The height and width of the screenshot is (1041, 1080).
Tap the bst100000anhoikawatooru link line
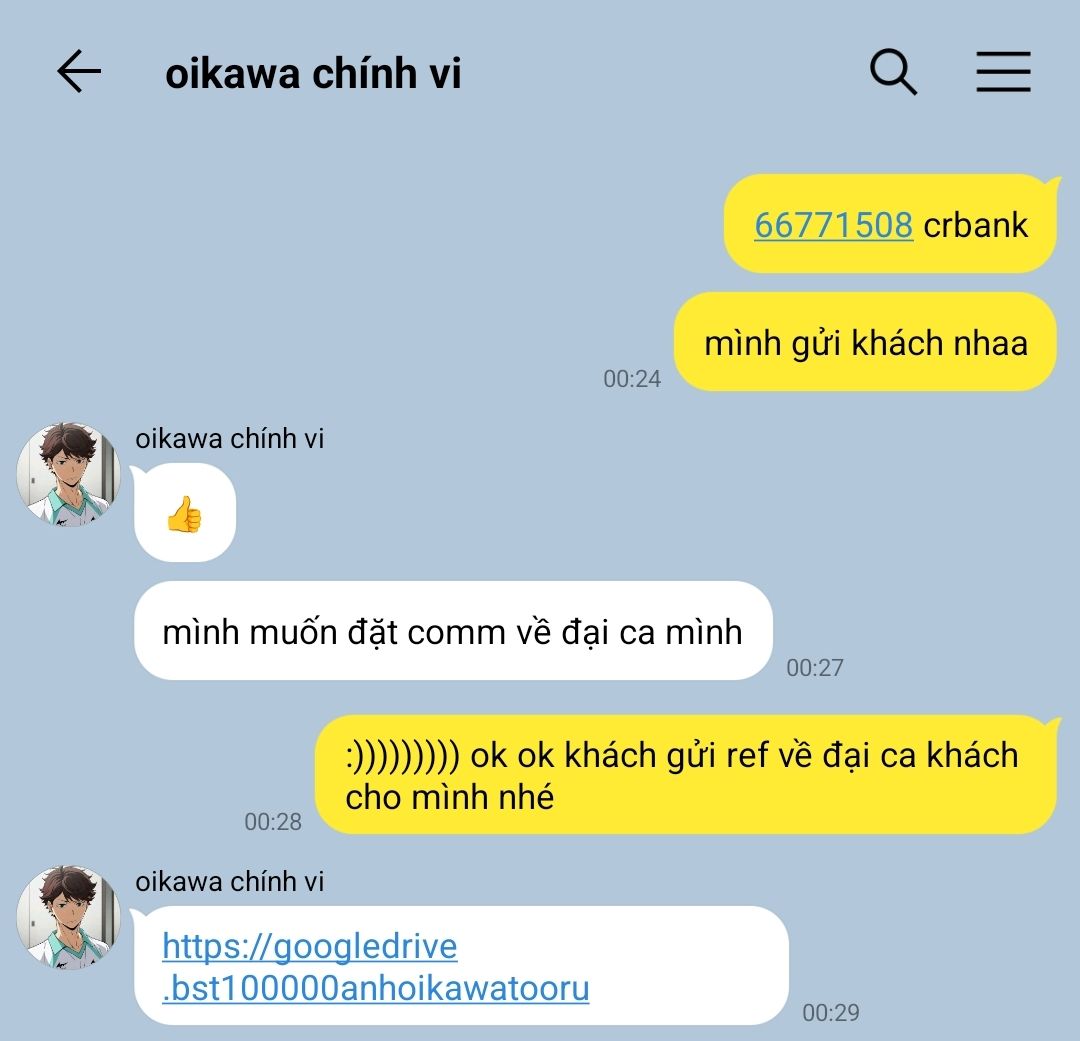pos(376,988)
